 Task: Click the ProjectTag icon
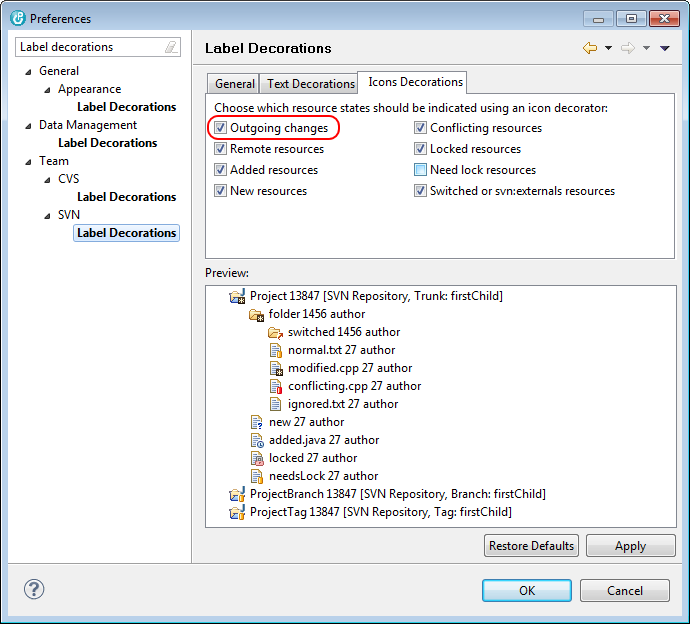(x=237, y=512)
